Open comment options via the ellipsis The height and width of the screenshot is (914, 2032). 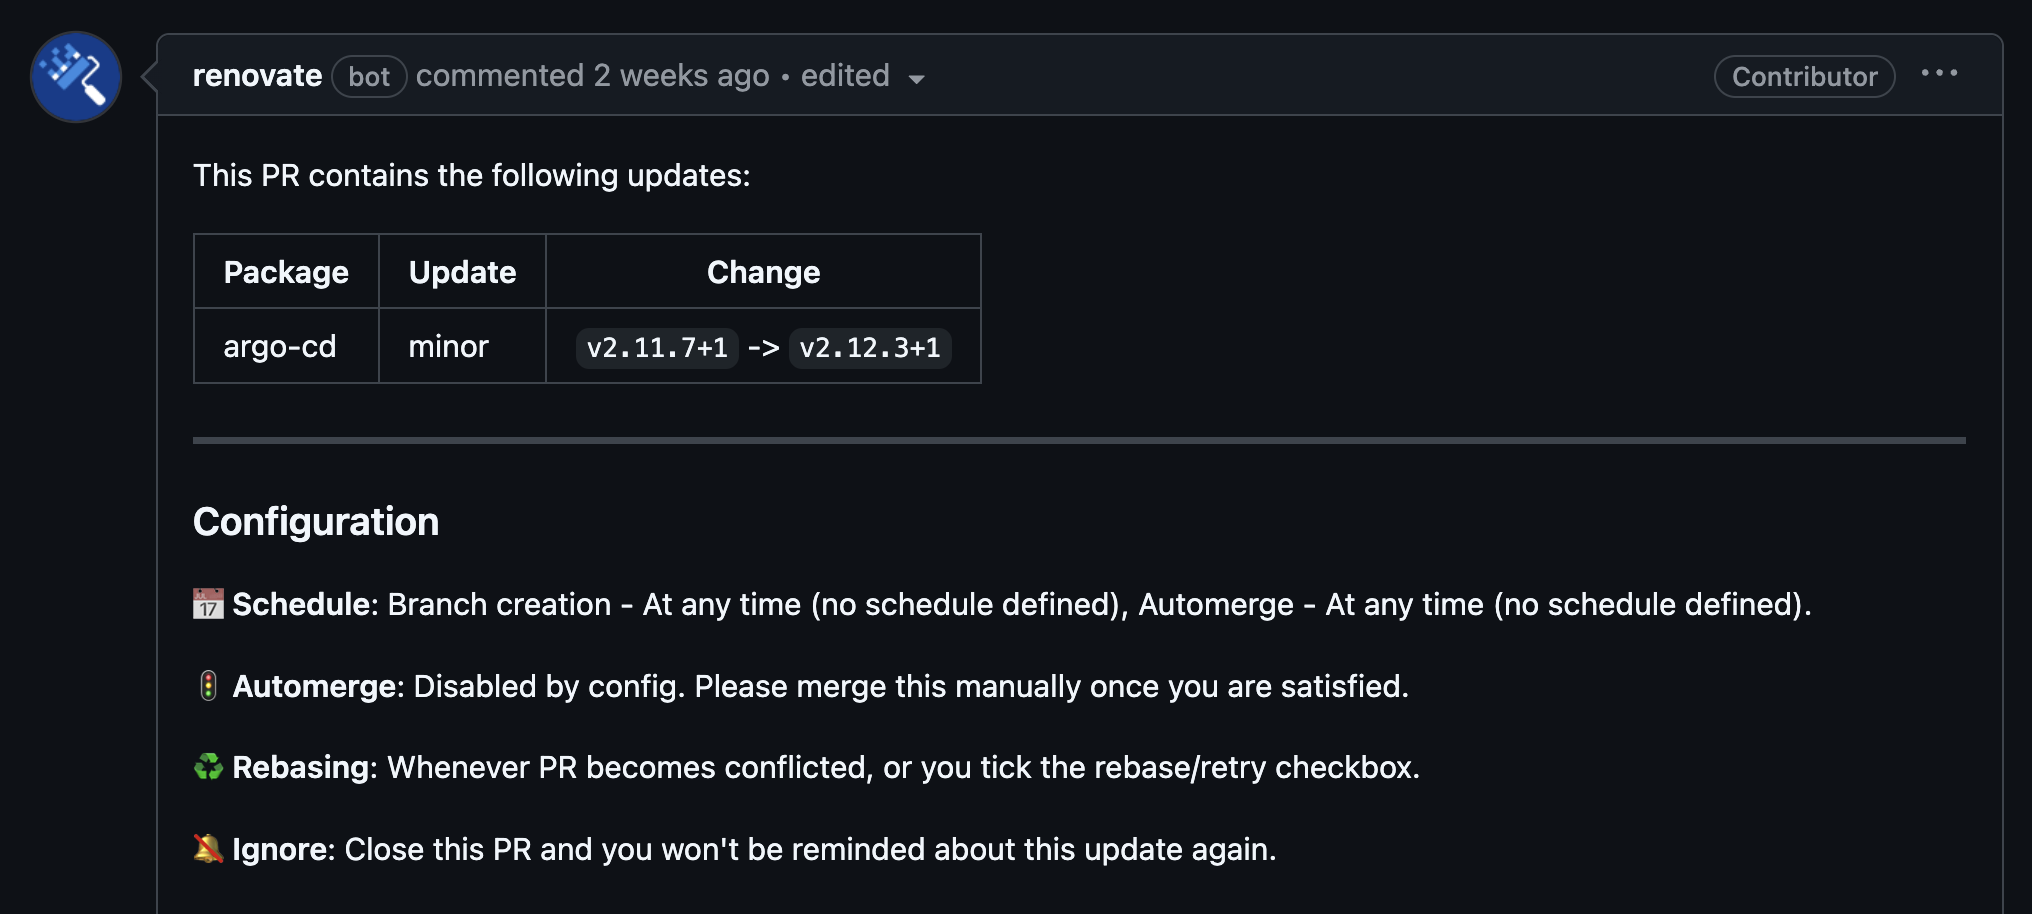click(x=1941, y=72)
